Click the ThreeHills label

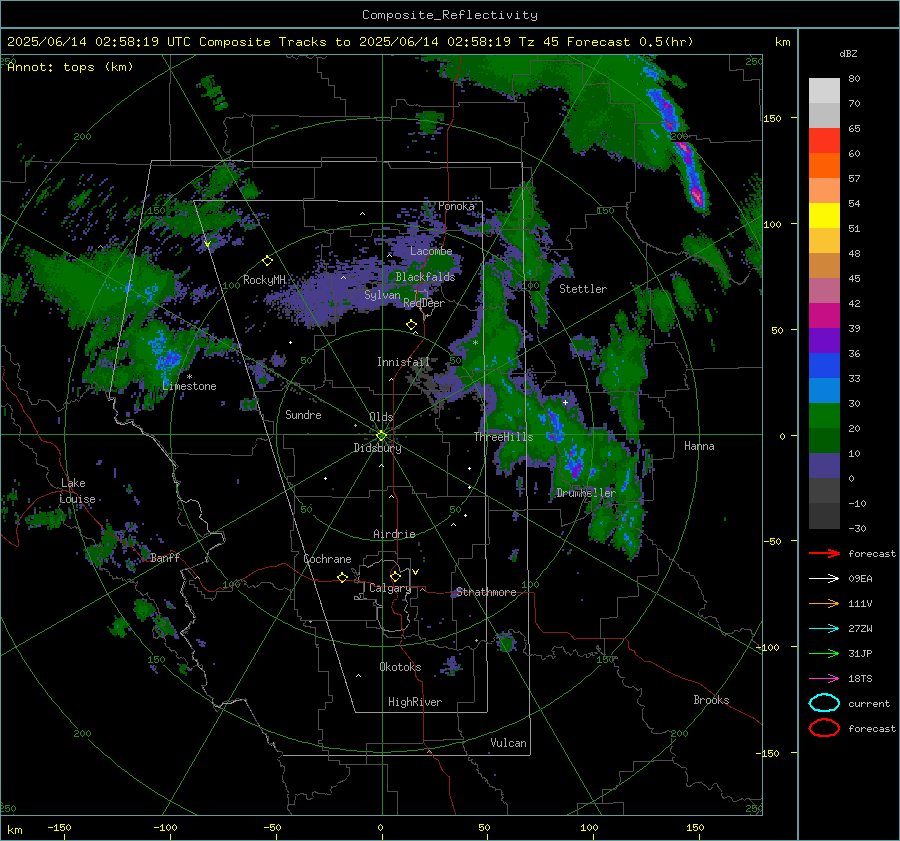503,437
